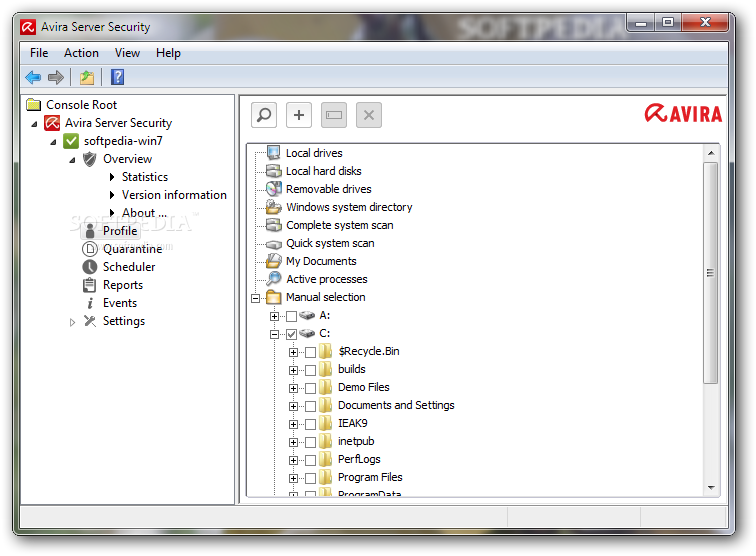Click the magnifier Scan profile button

click(264, 115)
